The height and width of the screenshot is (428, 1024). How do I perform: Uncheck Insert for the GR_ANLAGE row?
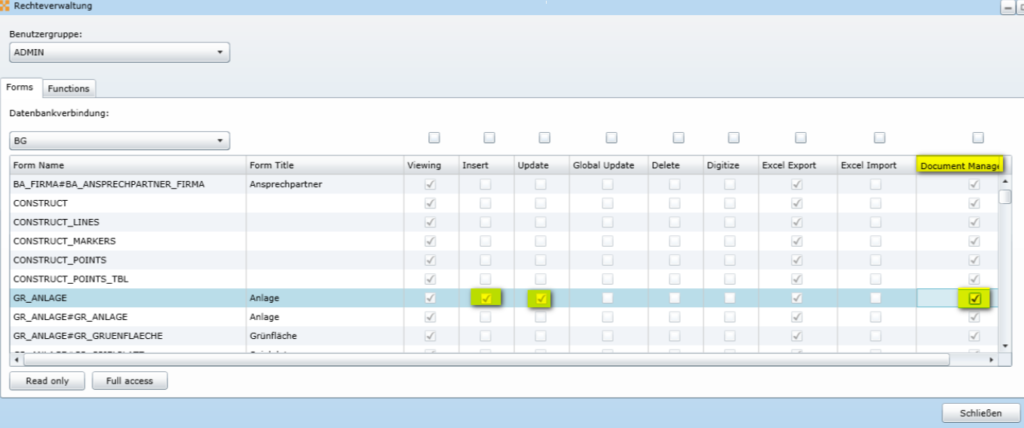click(486, 298)
